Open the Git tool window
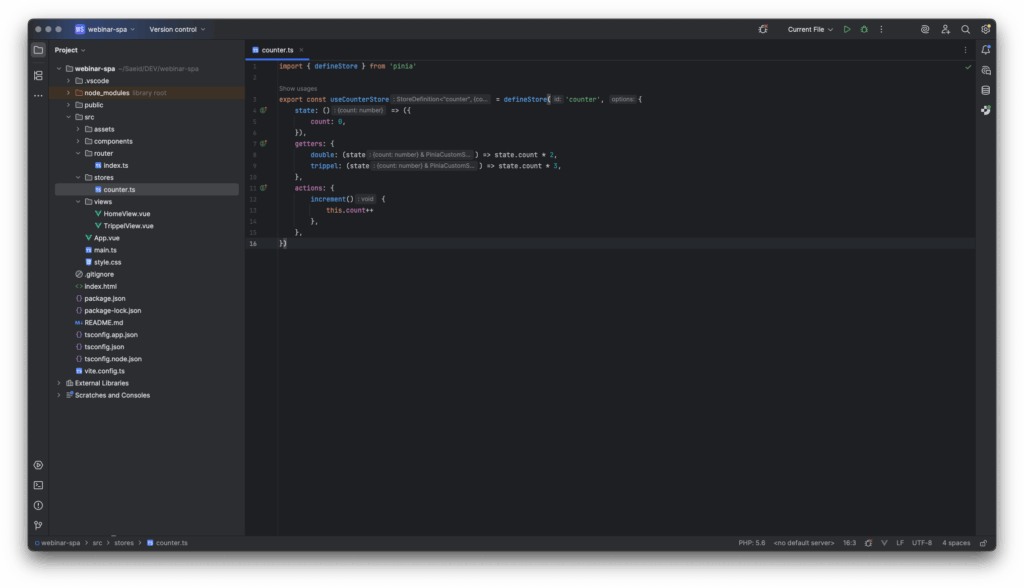Viewport: 1024px width, 588px height. pyautogui.click(x=38, y=525)
